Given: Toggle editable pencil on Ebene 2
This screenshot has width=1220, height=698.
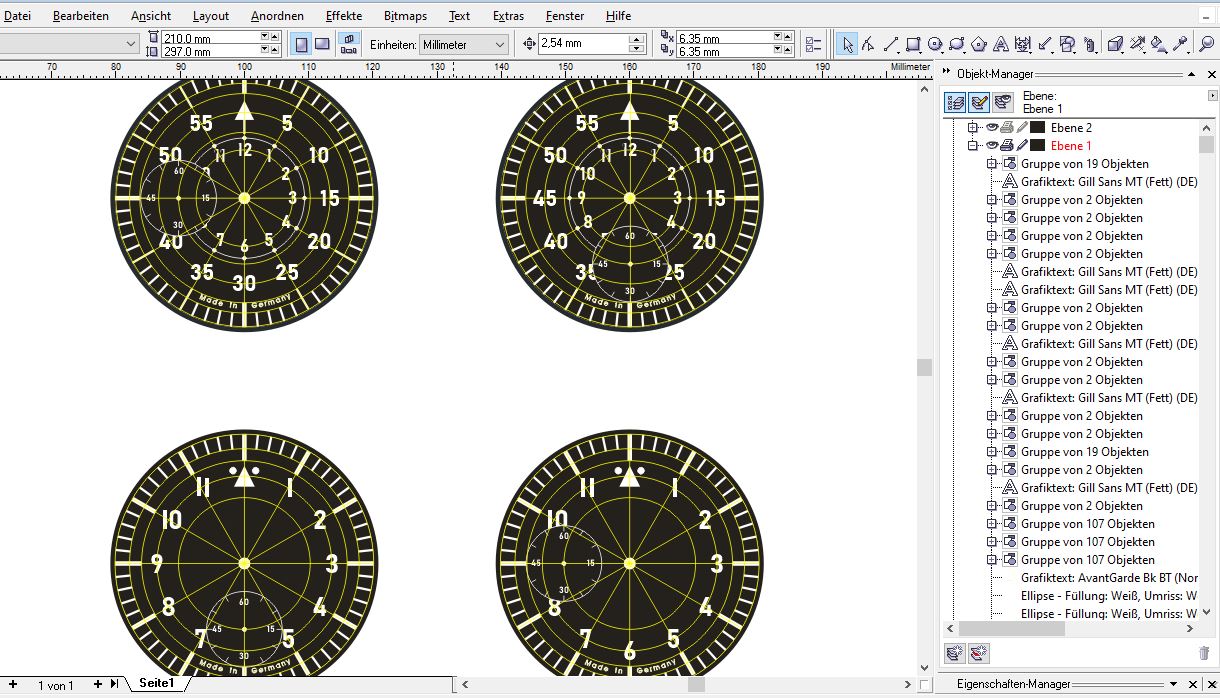Looking at the screenshot, I should coord(1021,128).
